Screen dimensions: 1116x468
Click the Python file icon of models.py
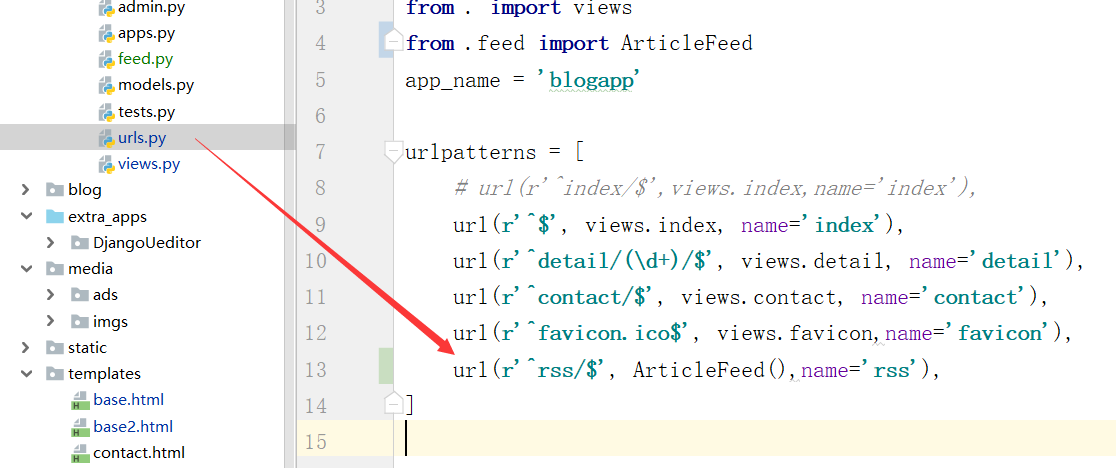[x=106, y=85]
